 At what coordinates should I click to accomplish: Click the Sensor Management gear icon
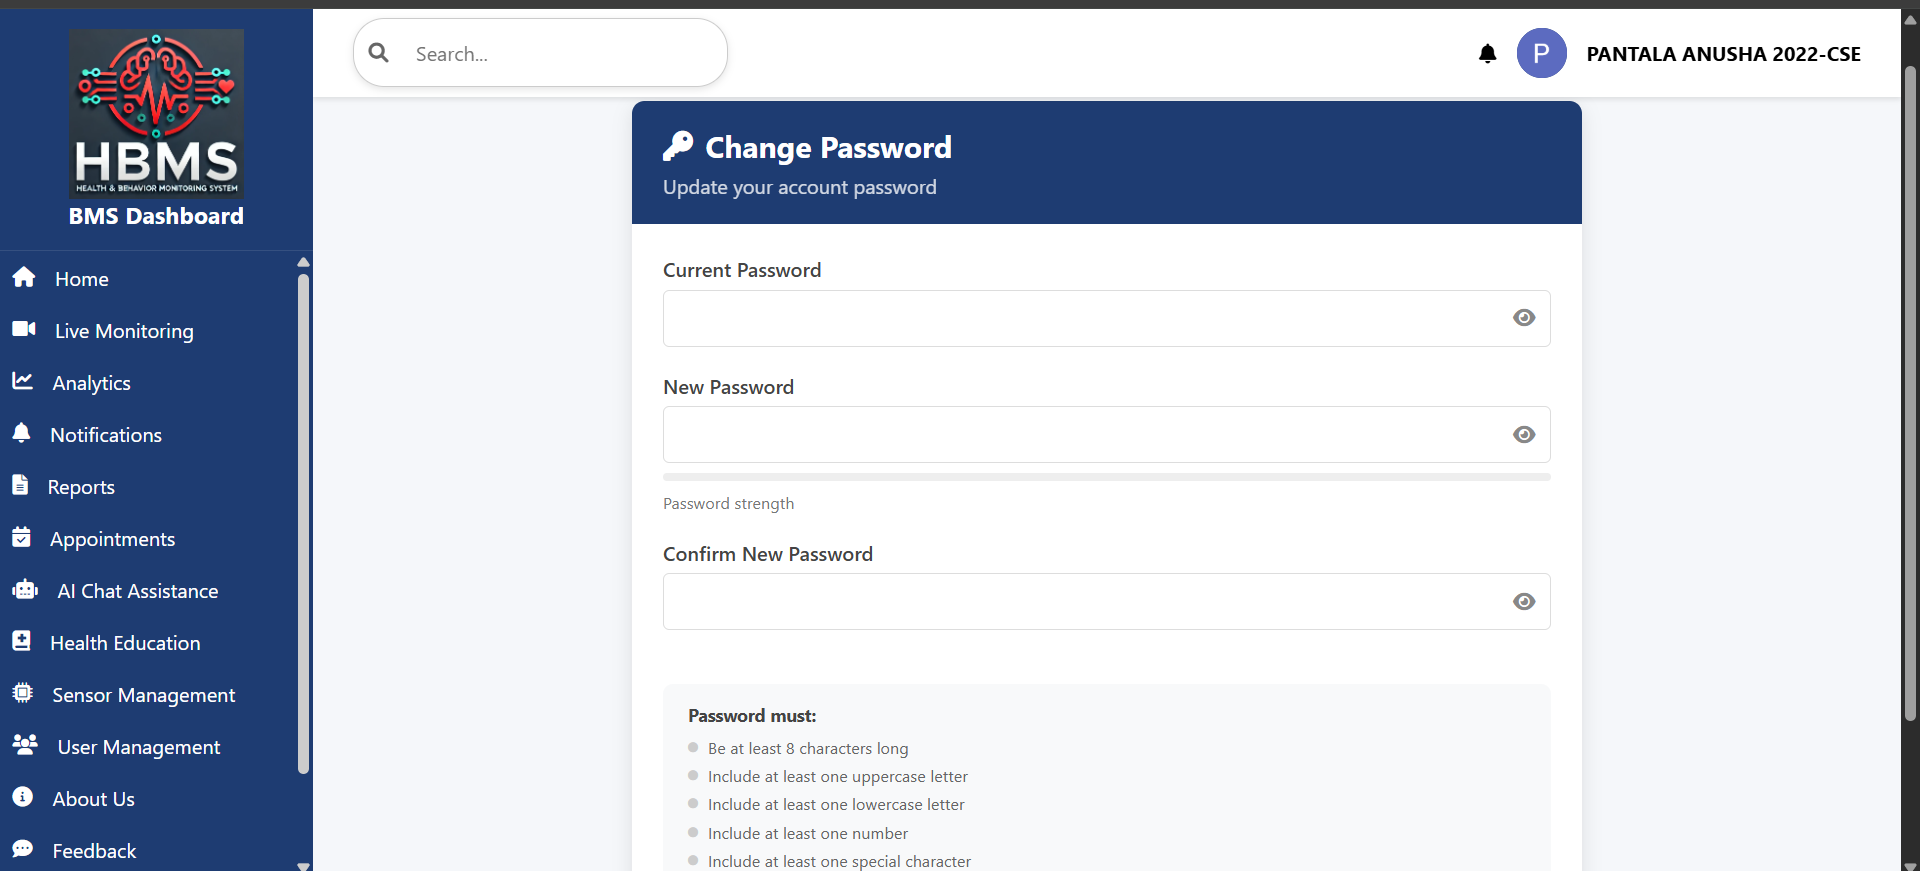click(x=22, y=693)
